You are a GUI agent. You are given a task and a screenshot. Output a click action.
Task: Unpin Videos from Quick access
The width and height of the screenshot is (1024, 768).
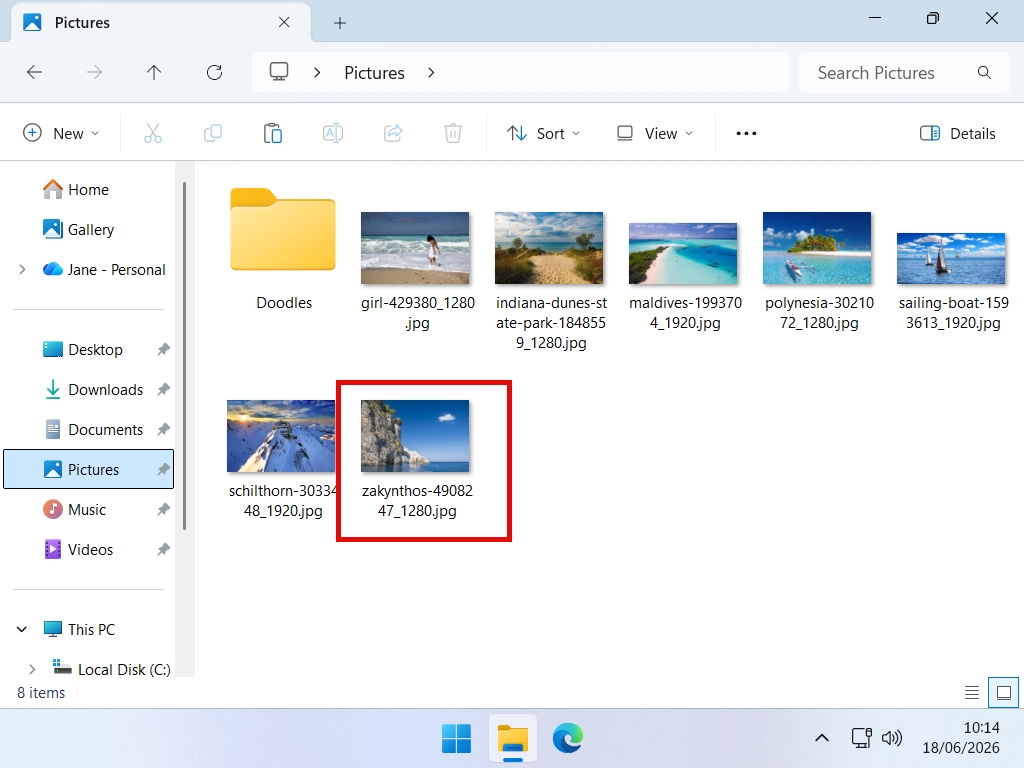163,549
